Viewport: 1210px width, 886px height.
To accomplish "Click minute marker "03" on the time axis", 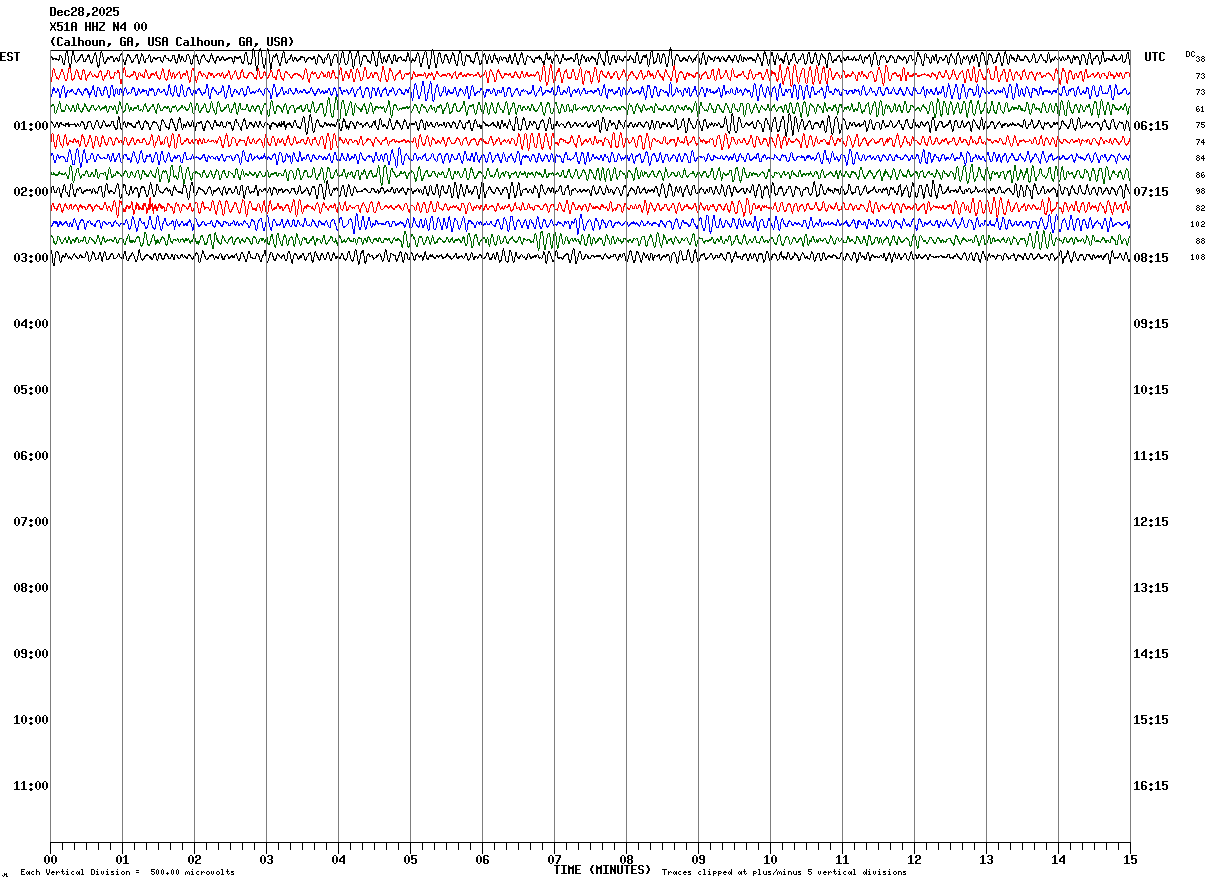I will [266, 859].
